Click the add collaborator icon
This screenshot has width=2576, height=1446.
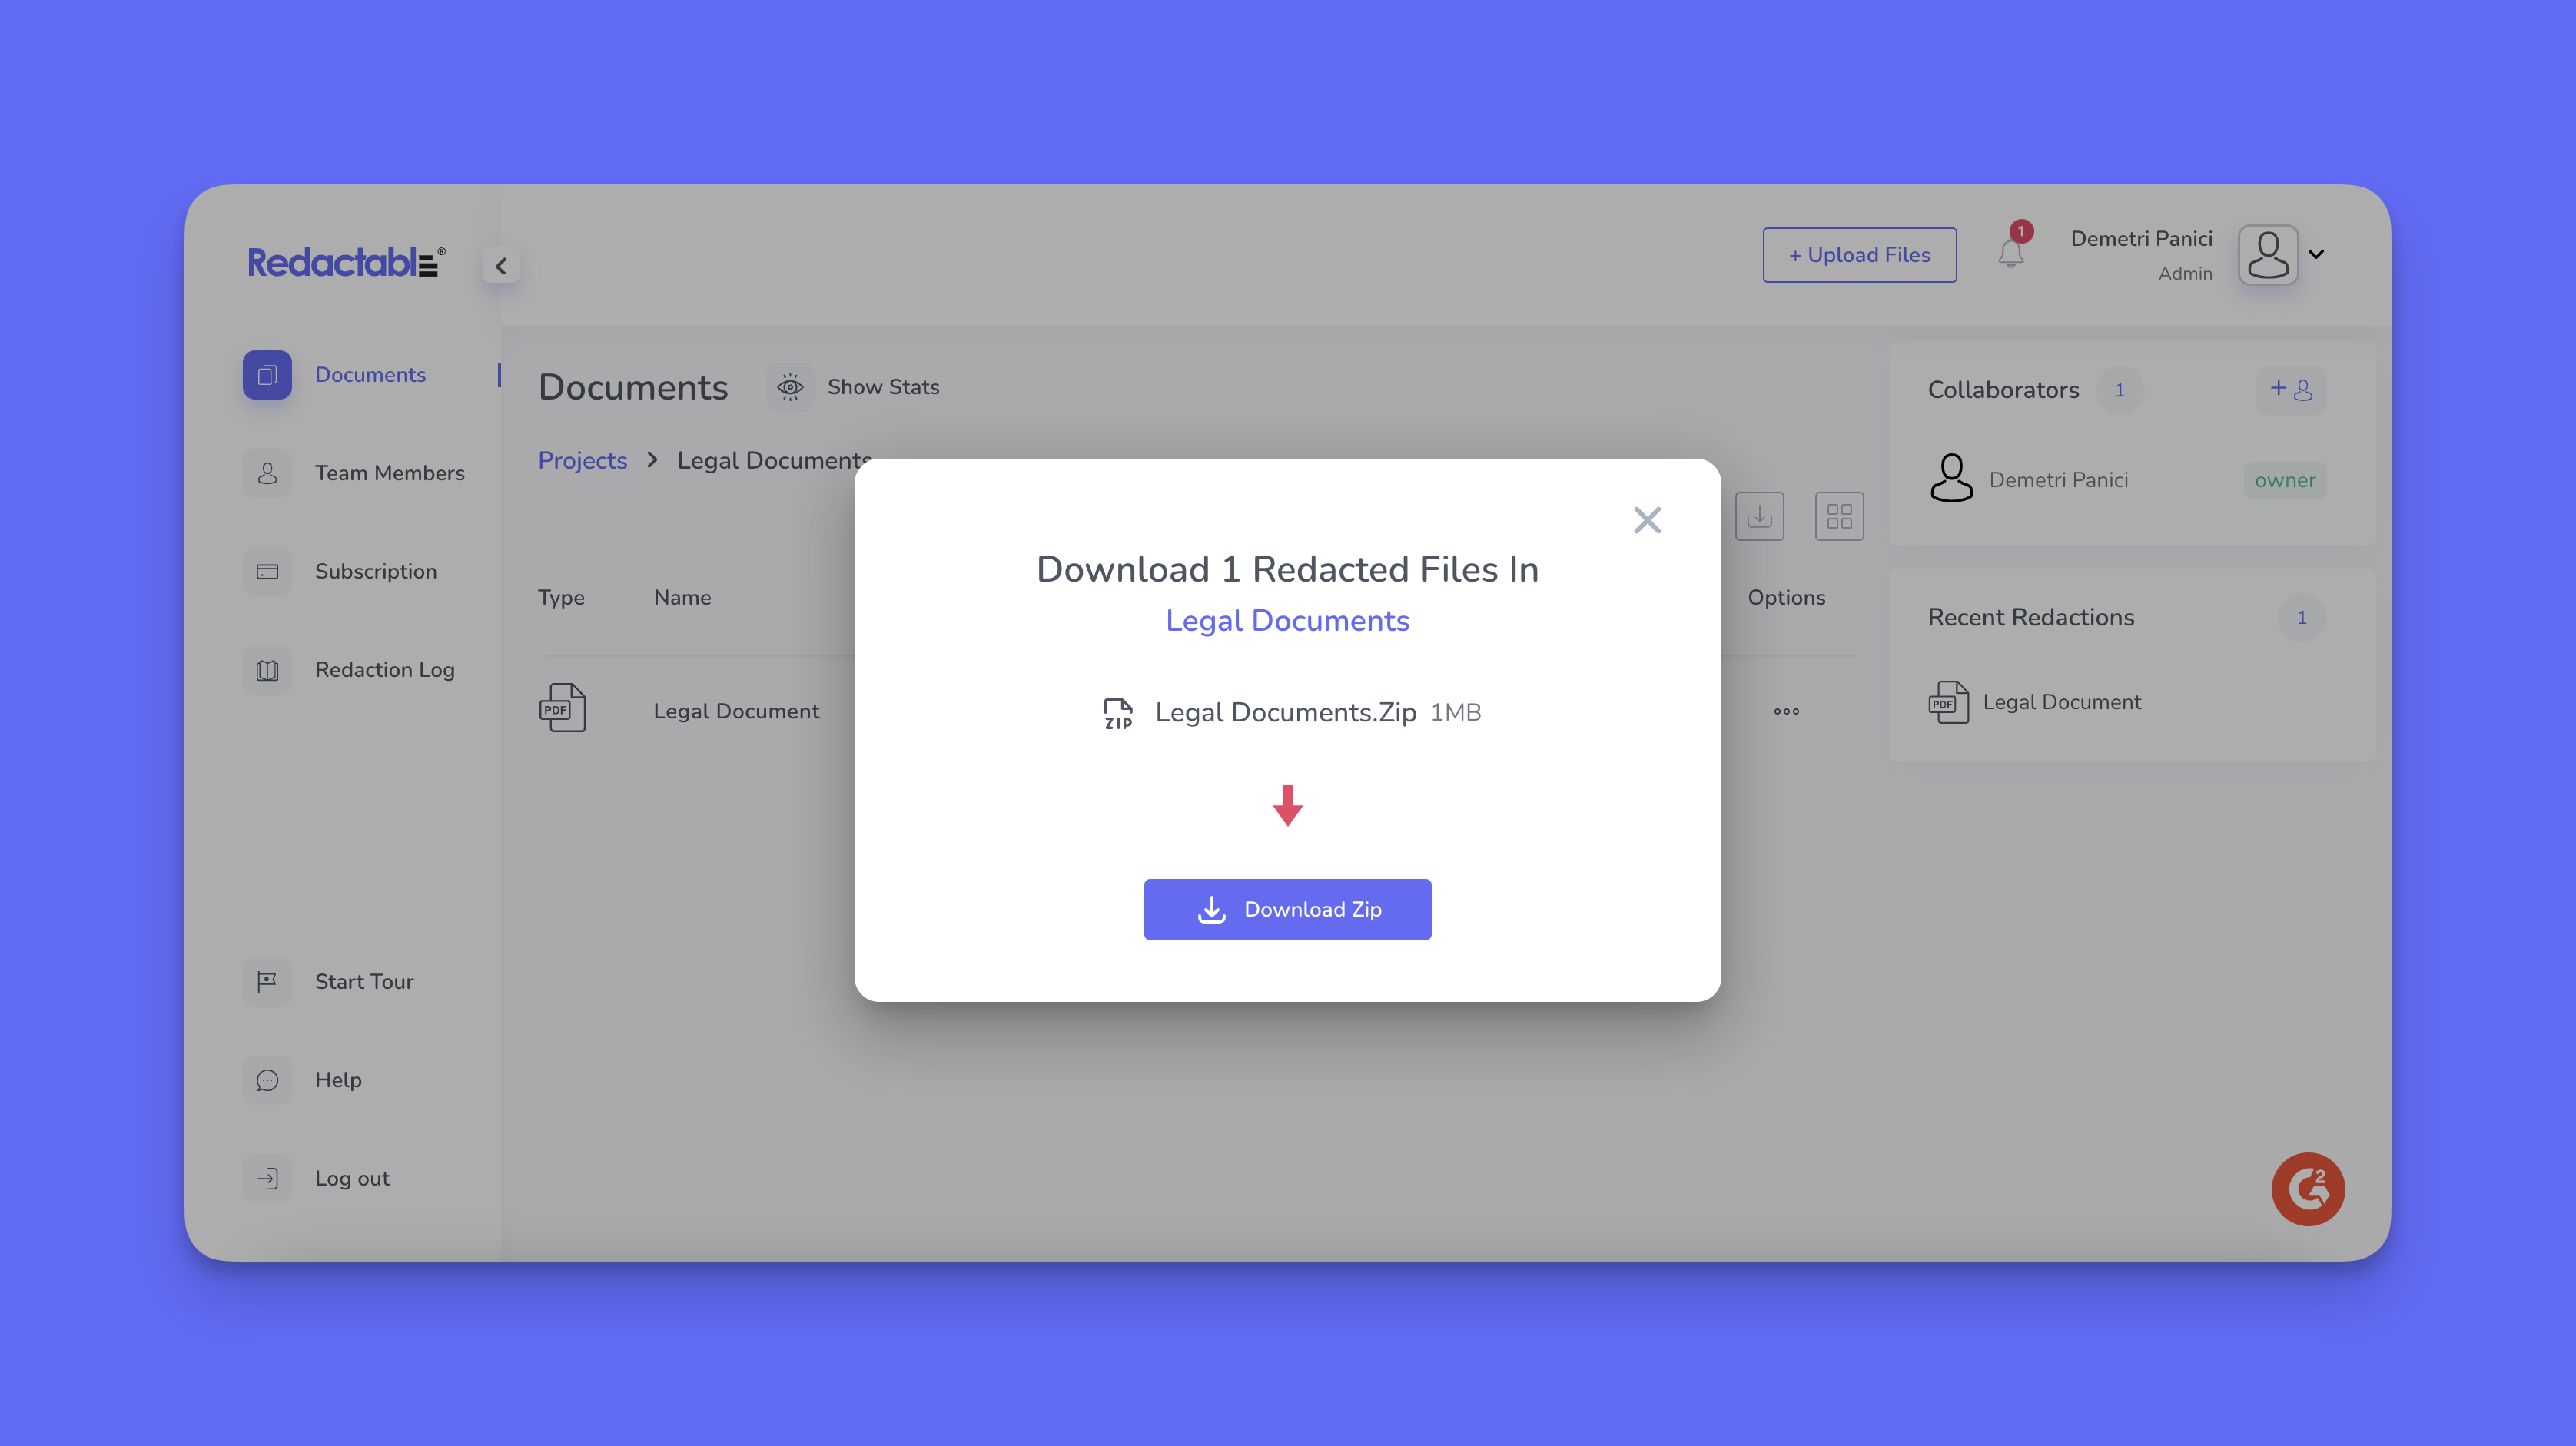2290,389
